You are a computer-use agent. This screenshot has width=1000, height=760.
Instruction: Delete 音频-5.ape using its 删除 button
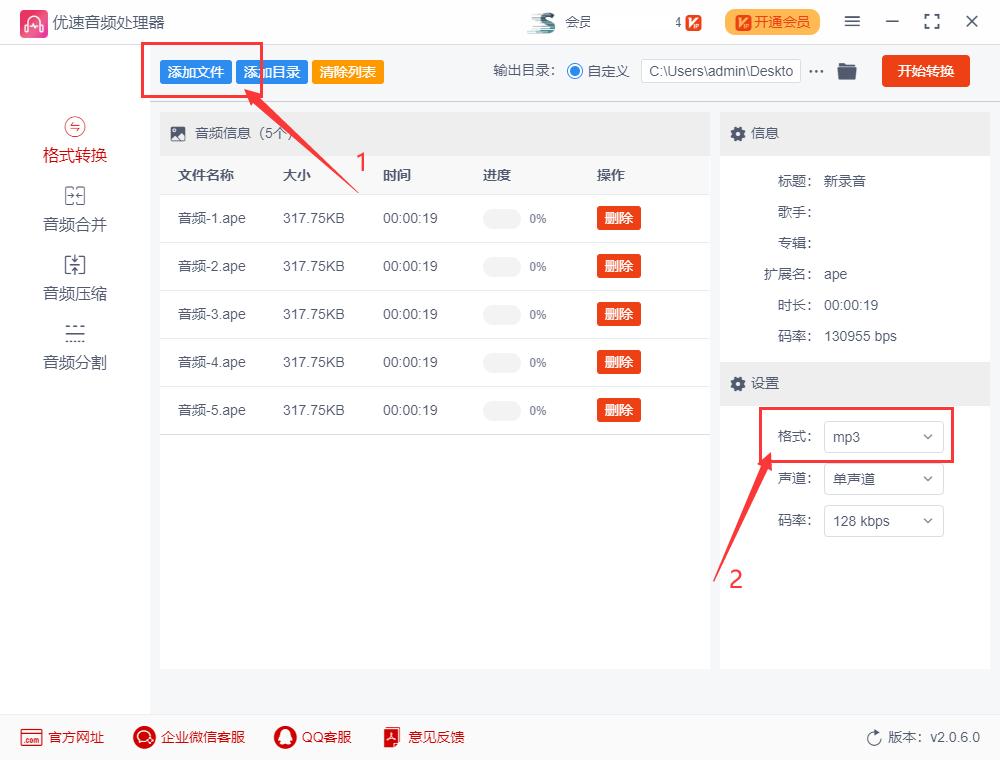(x=618, y=409)
